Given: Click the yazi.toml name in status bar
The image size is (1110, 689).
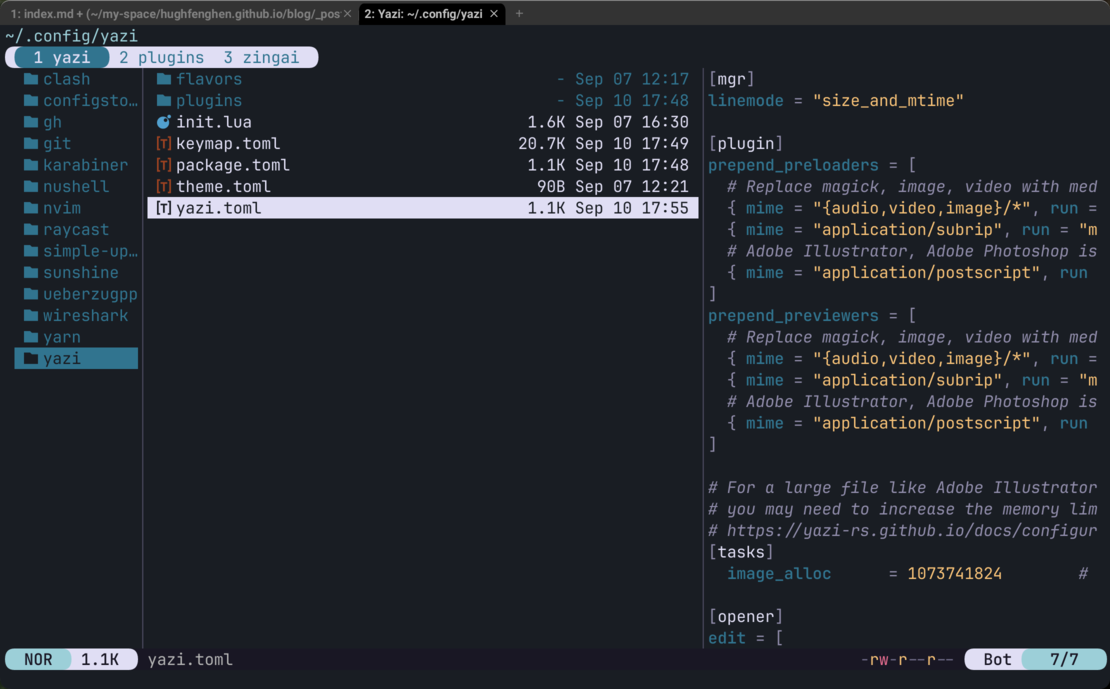Looking at the screenshot, I should pos(190,659).
